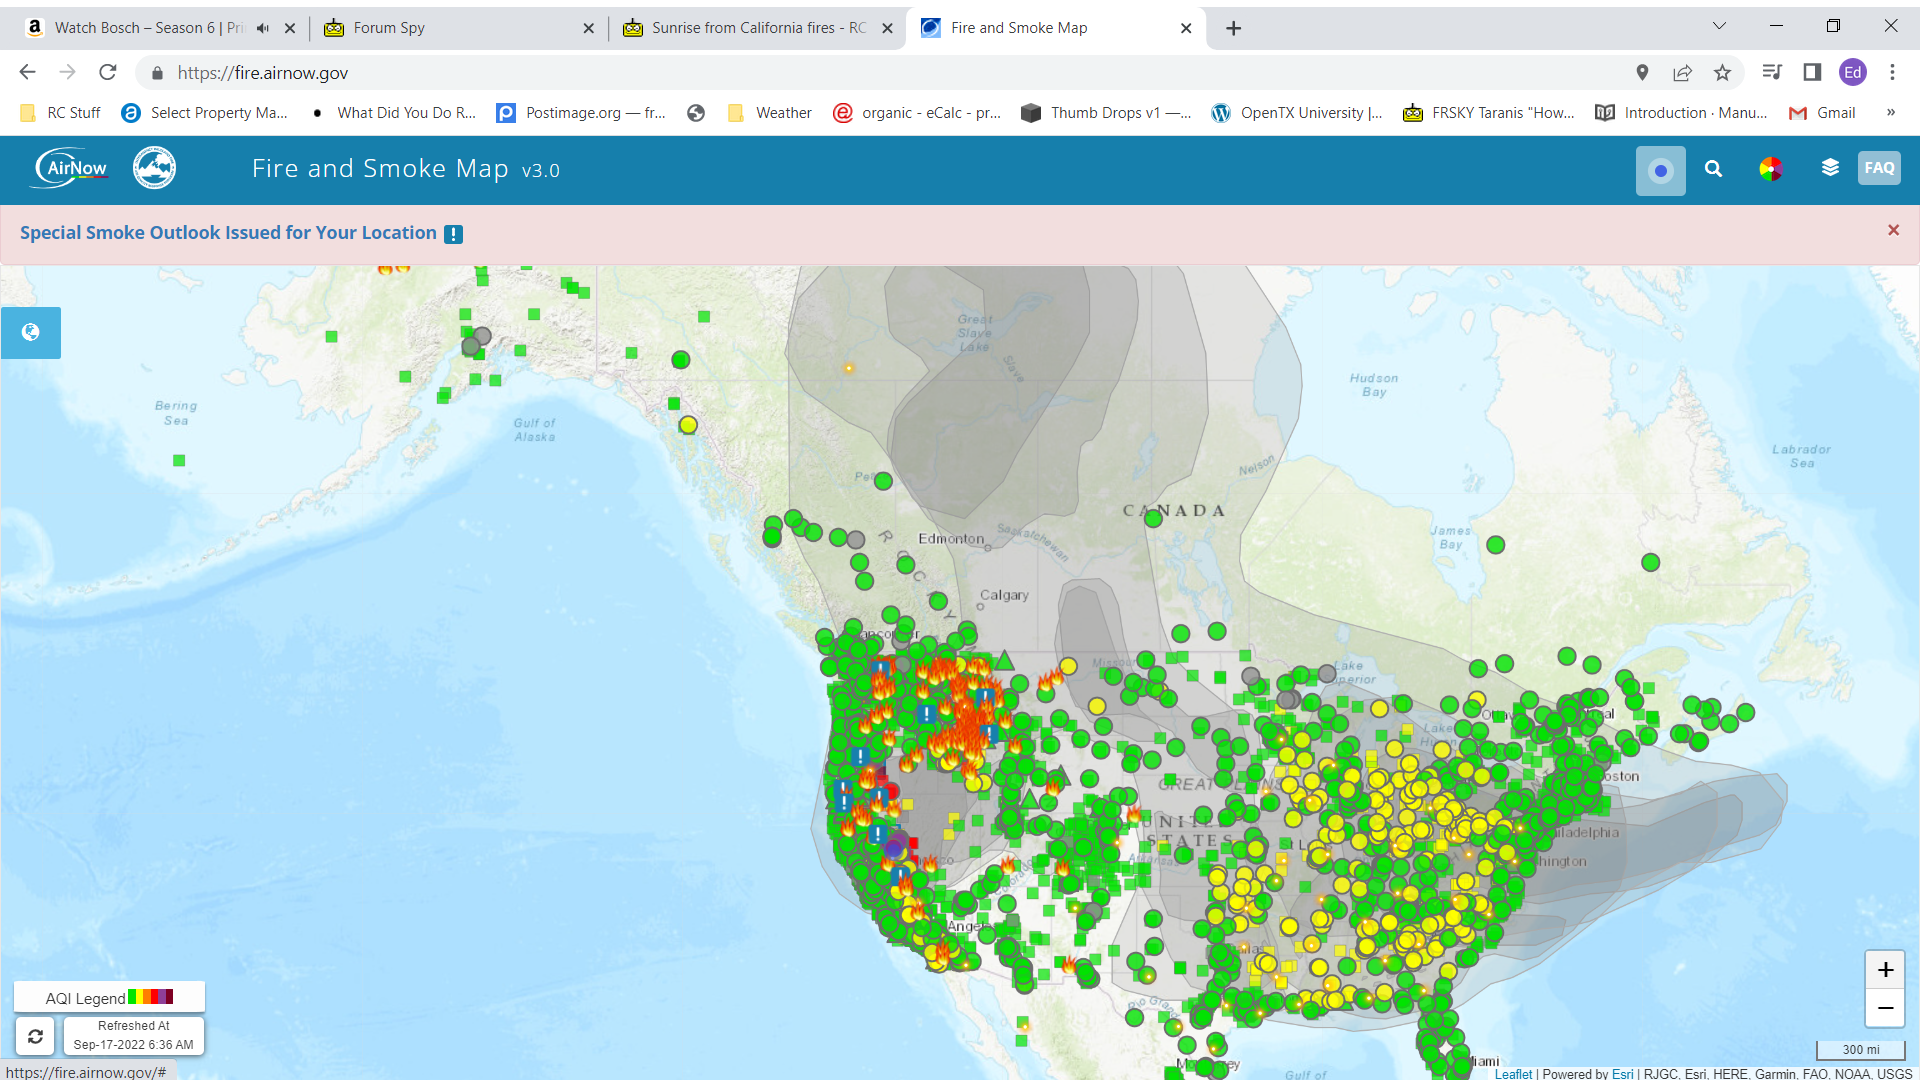The height and width of the screenshot is (1080, 1920).
Task: Toggle browser side panel icon
Action: pos(1812,72)
